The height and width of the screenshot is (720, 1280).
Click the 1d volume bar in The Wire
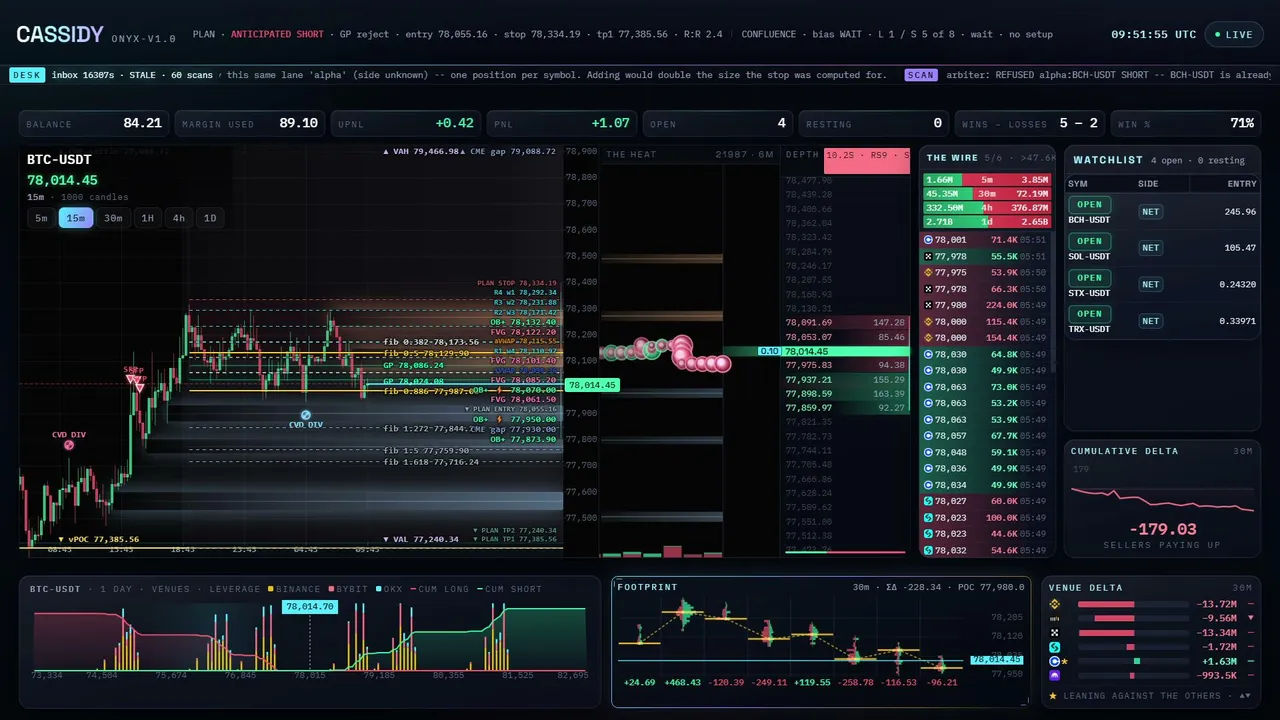(x=985, y=221)
